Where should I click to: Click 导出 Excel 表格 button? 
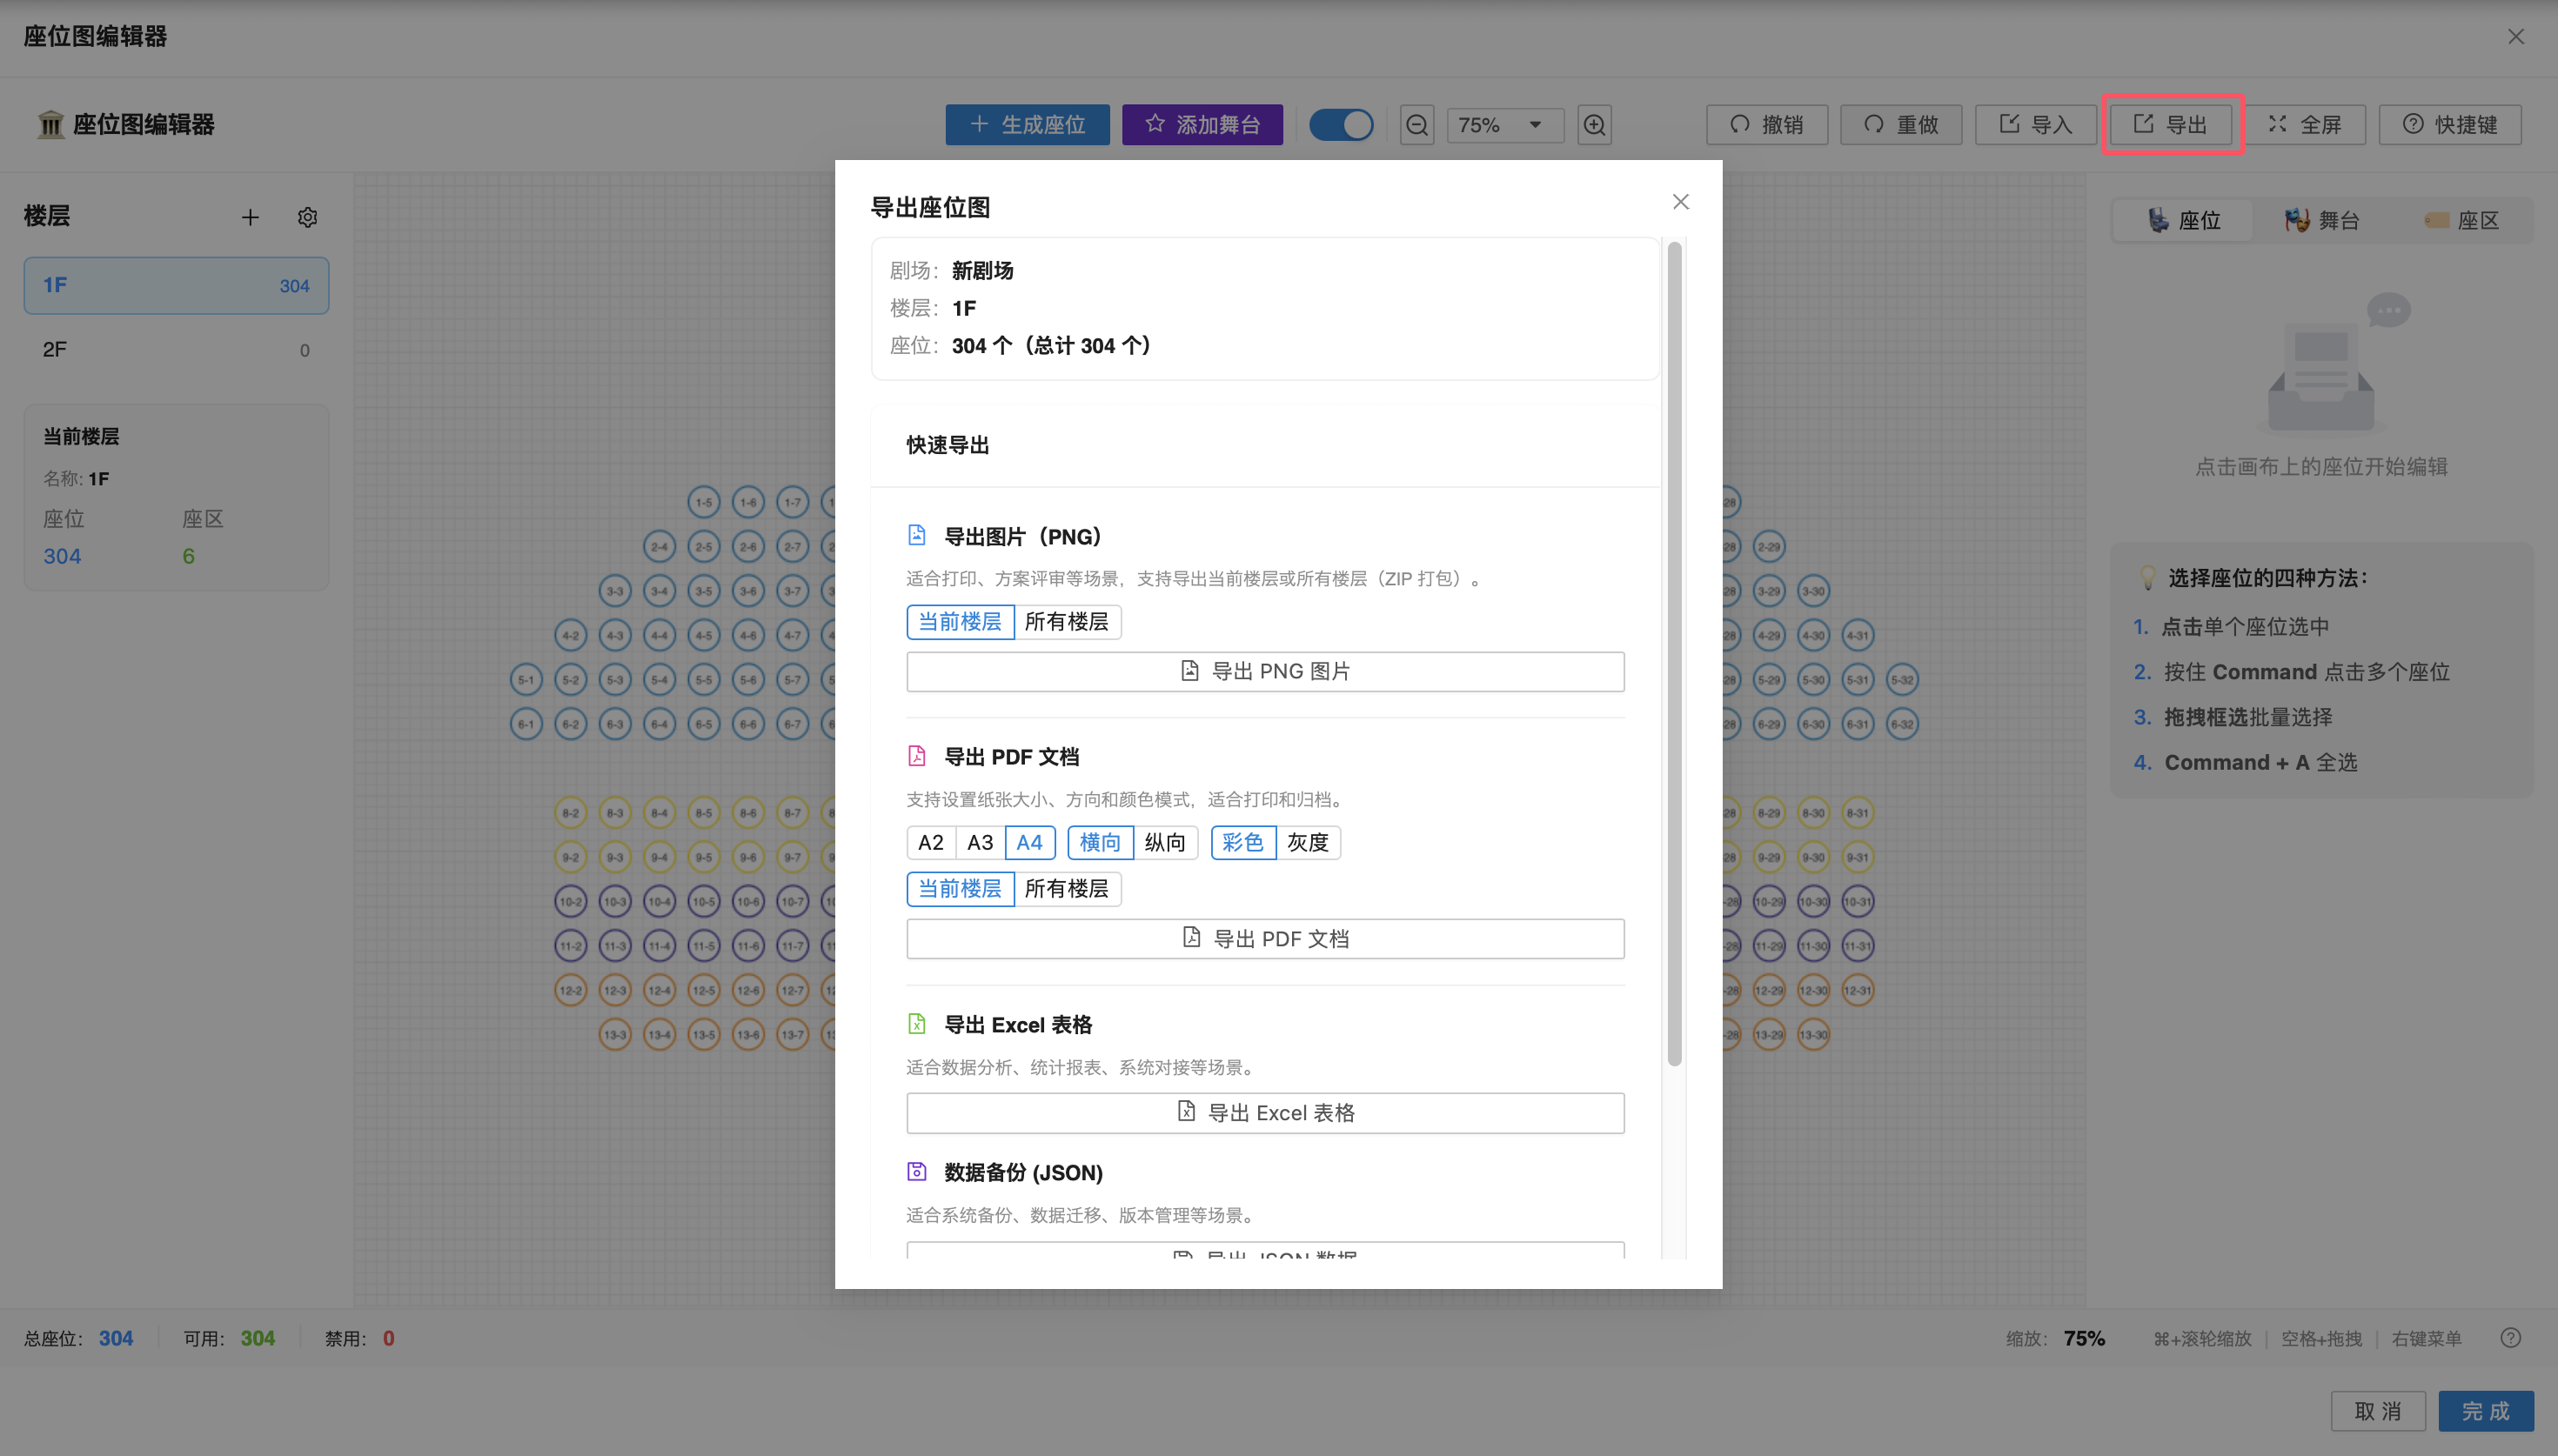click(1265, 1113)
